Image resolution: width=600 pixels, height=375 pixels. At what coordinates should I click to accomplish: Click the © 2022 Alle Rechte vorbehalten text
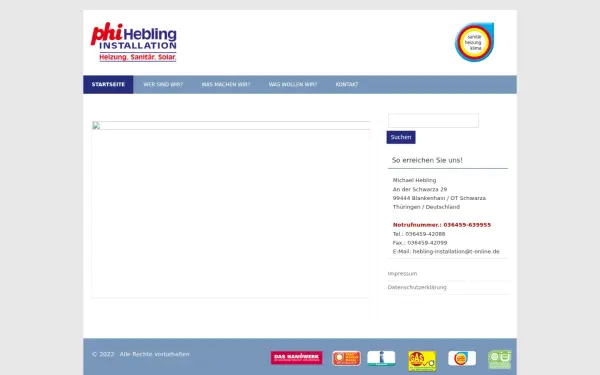(x=140, y=354)
